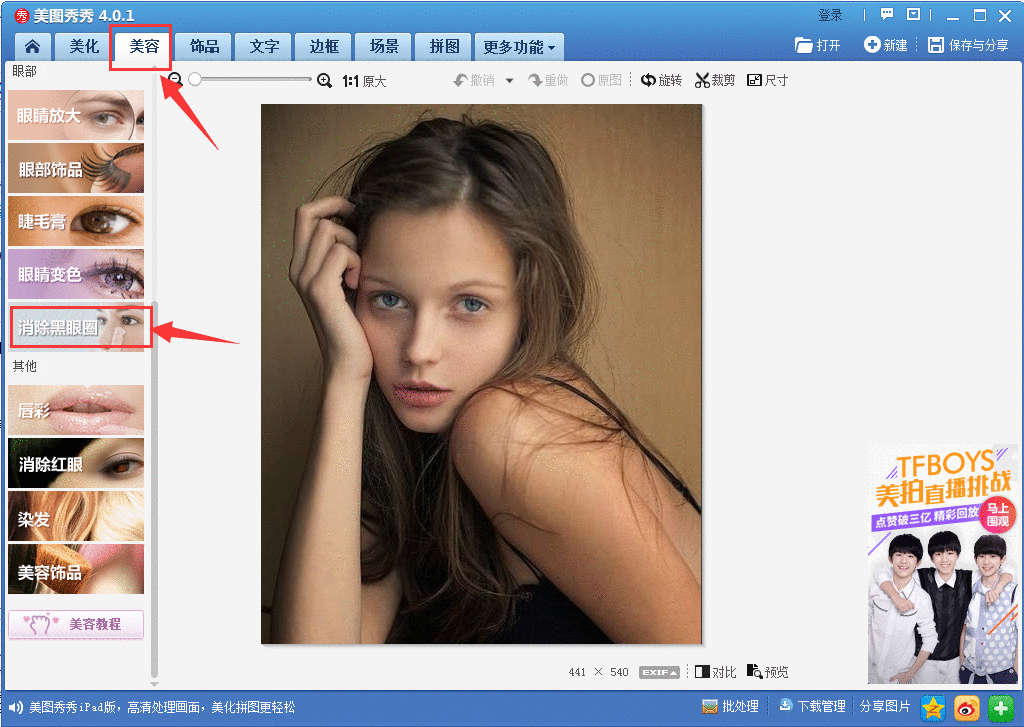The width and height of the screenshot is (1024, 727).
Task: Share to Weibo via red icon
Action: pos(965,706)
